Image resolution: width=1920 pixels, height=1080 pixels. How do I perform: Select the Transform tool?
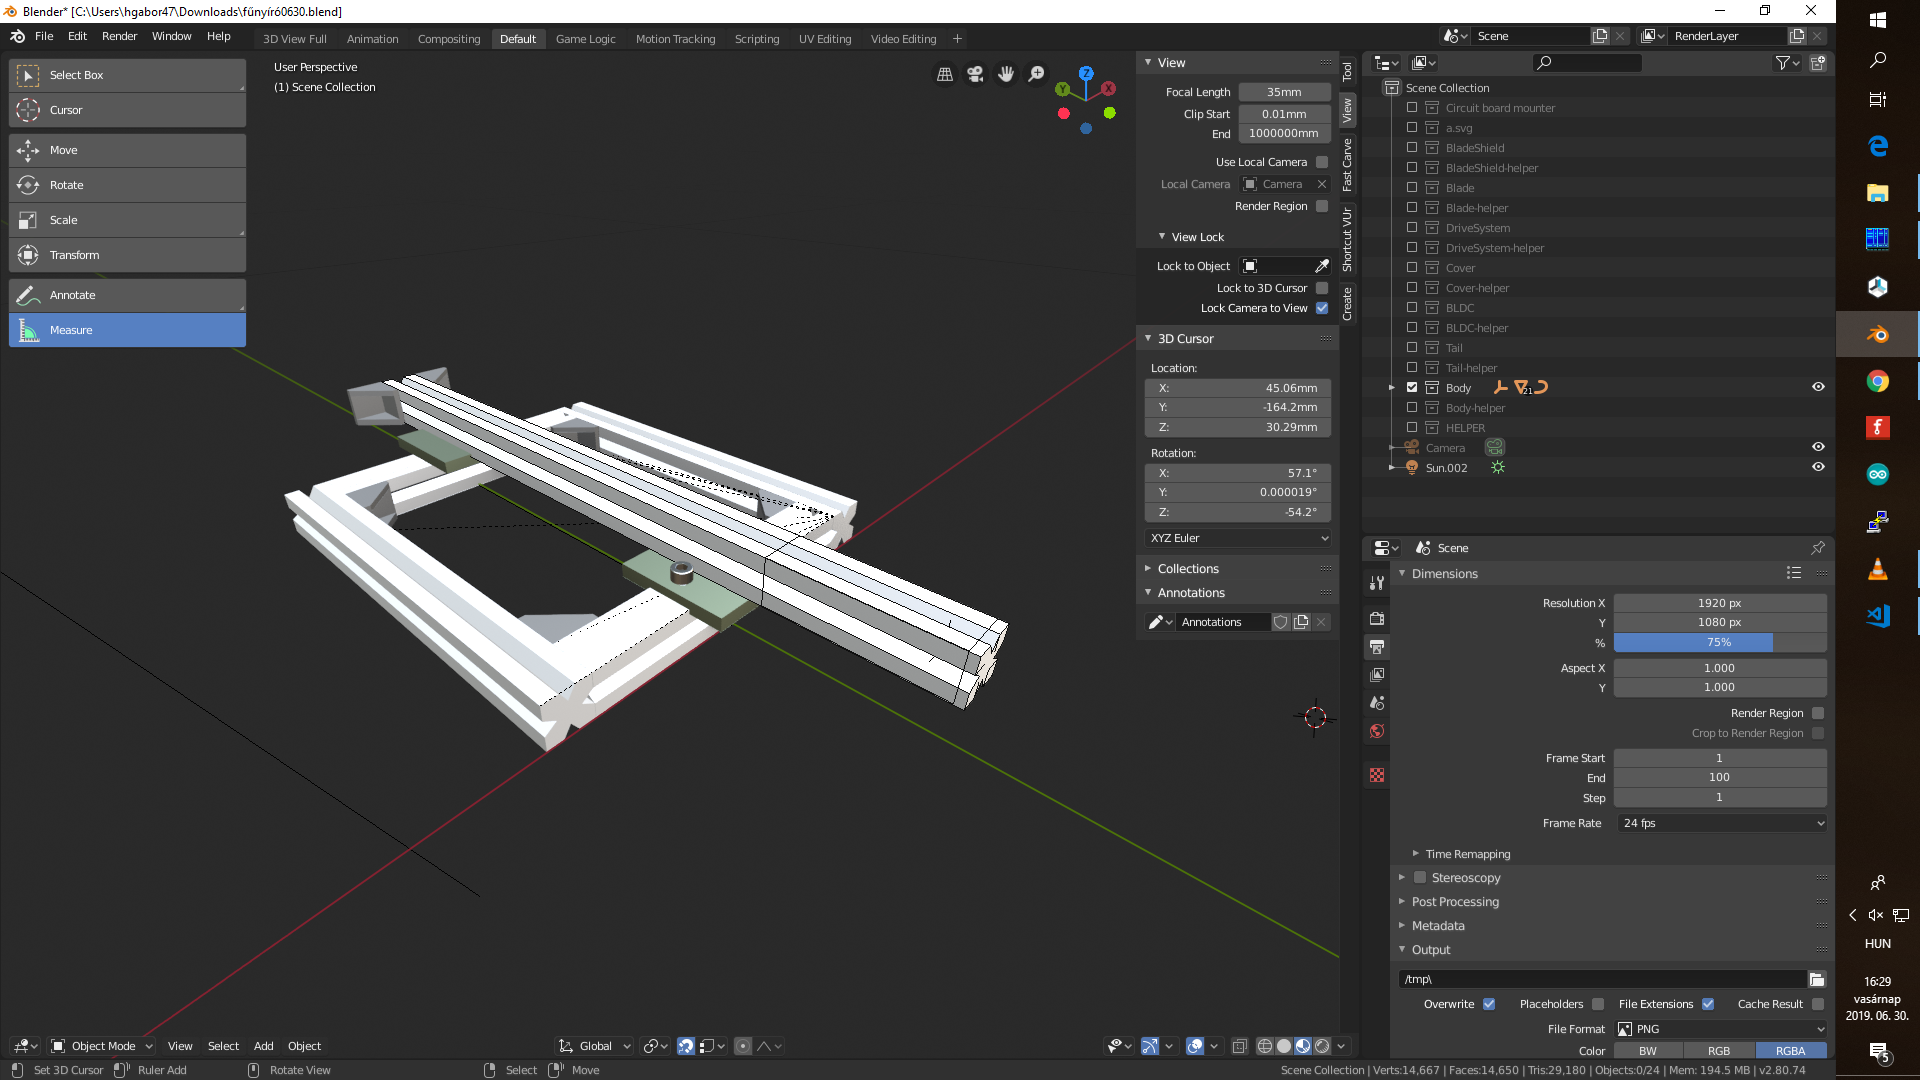pyautogui.click(x=127, y=255)
